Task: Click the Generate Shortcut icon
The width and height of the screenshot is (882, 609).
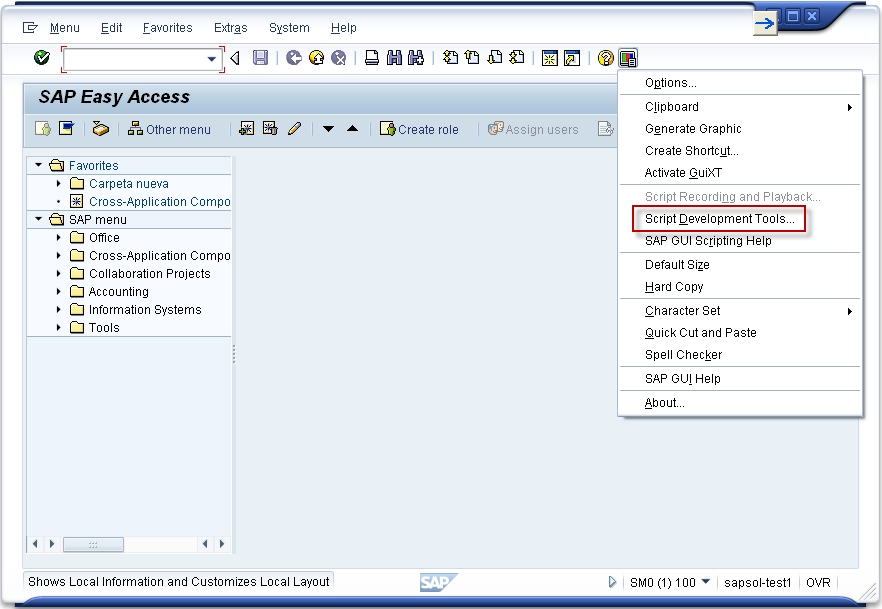Action: point(572,58)
